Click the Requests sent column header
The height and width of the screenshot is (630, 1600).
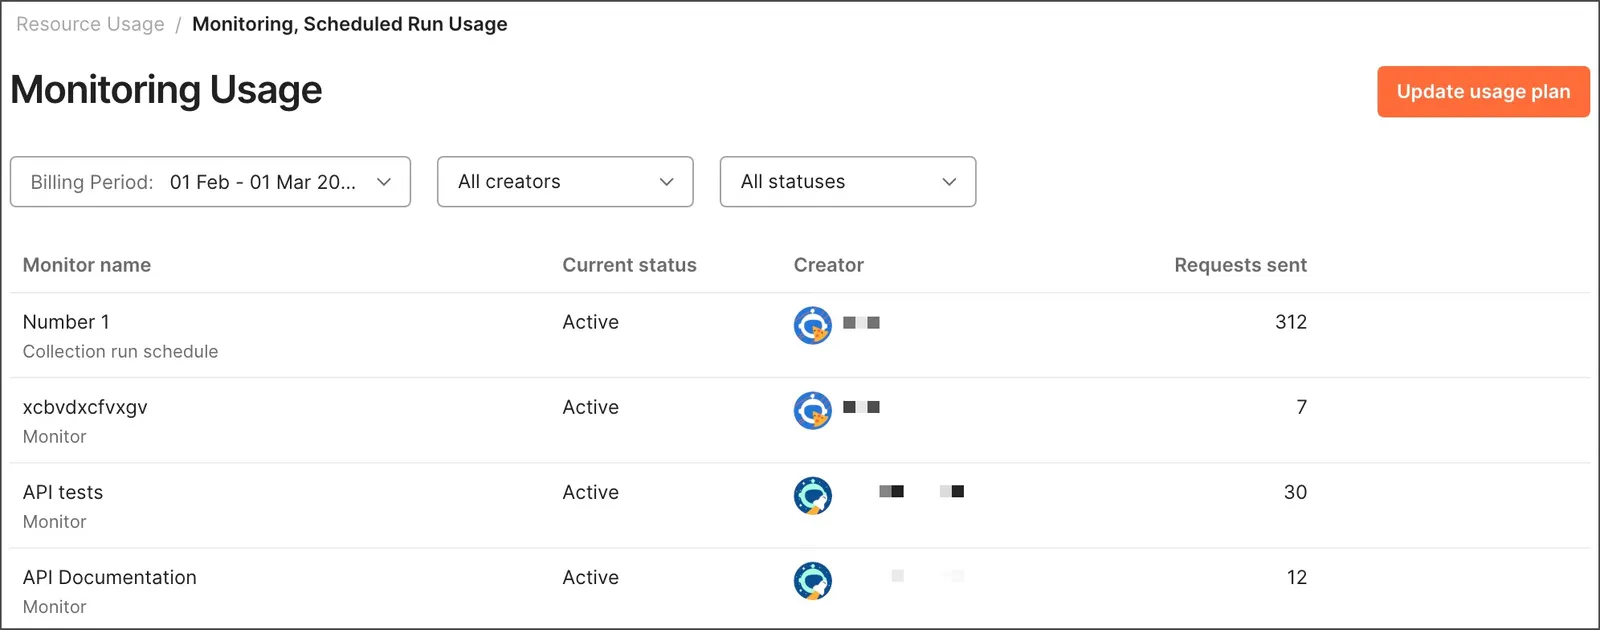(1240, 265)
